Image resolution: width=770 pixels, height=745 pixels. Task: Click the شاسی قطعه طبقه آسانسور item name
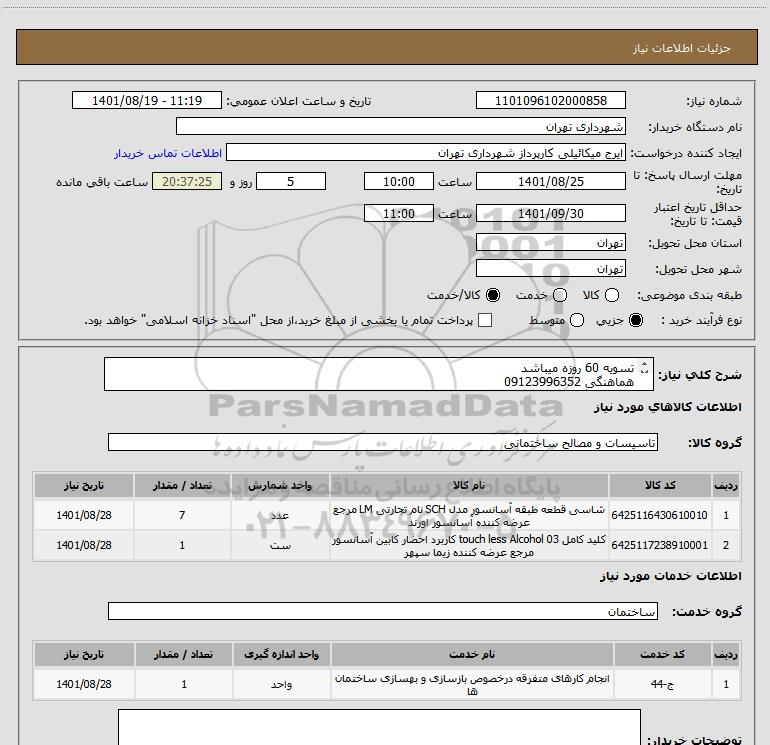pyautogui.click(x=469, y=516)
